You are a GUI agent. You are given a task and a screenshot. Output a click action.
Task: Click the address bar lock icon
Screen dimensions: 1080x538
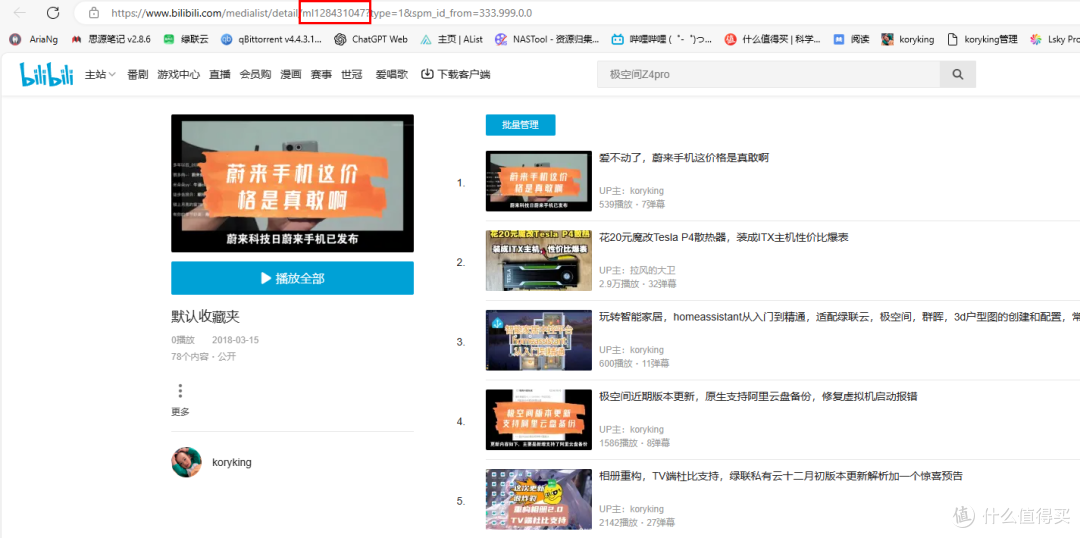coord(94,13)
